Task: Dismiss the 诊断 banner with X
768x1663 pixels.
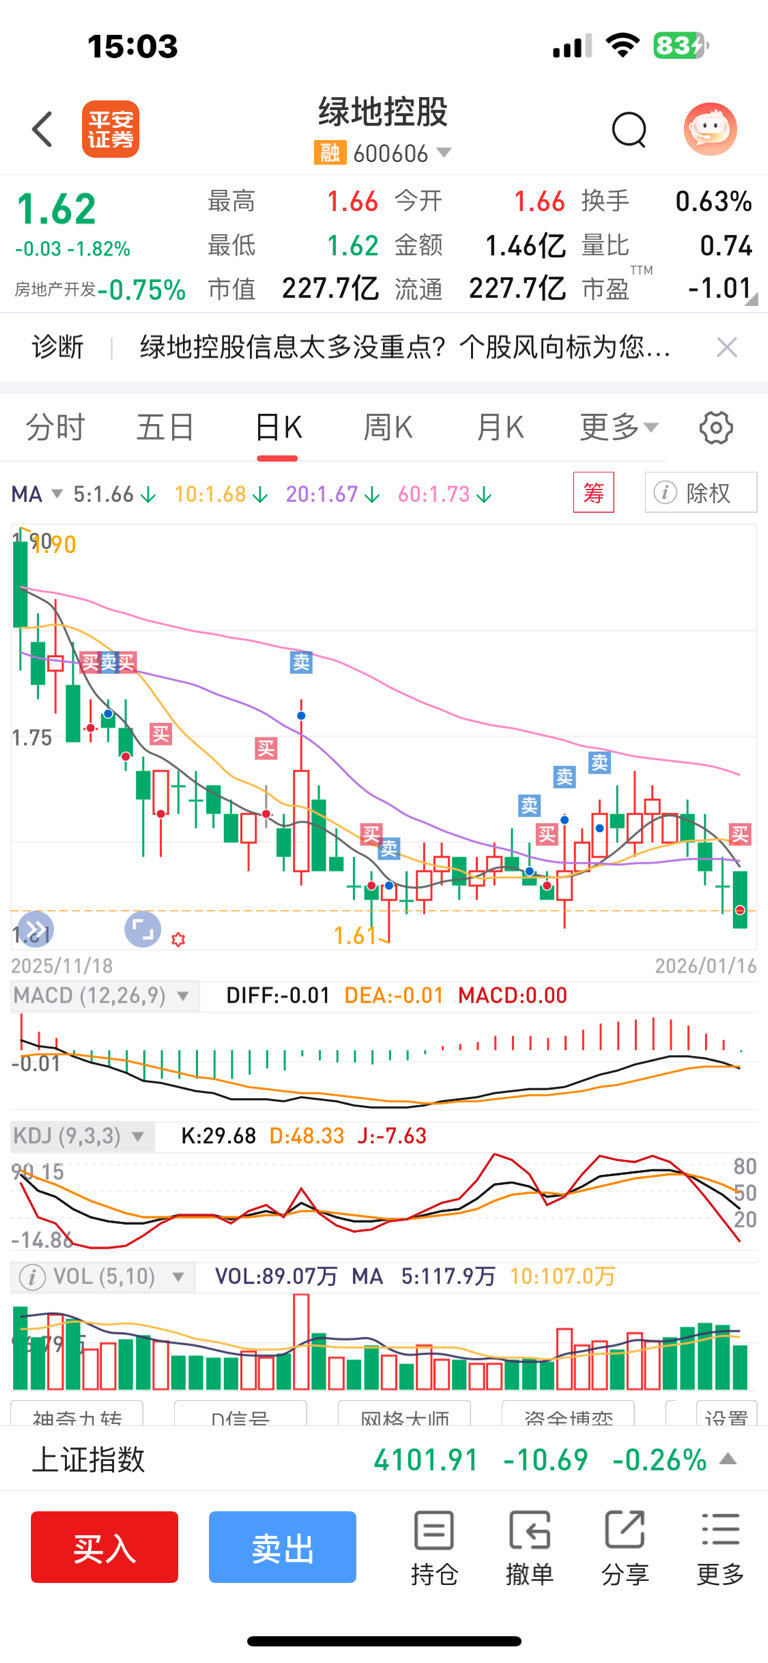Action: pos(727,347)
